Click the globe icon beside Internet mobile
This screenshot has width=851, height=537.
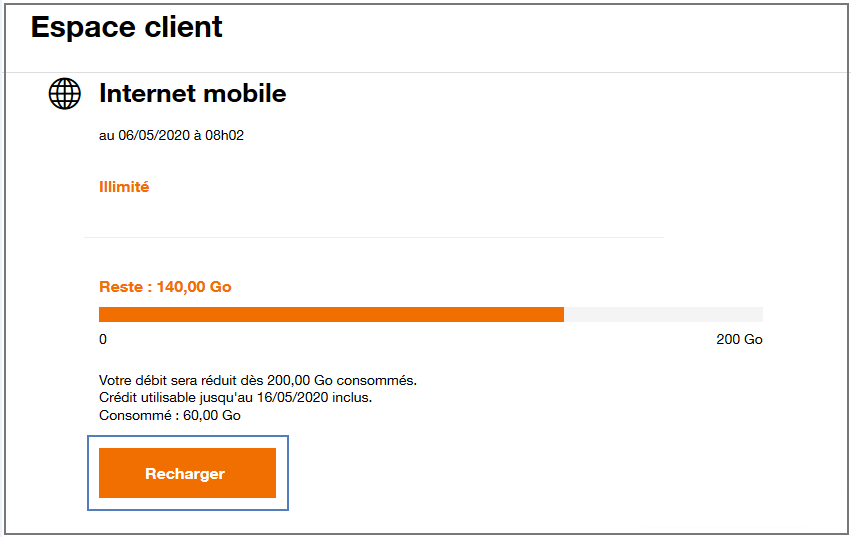(x=65, y=93)
